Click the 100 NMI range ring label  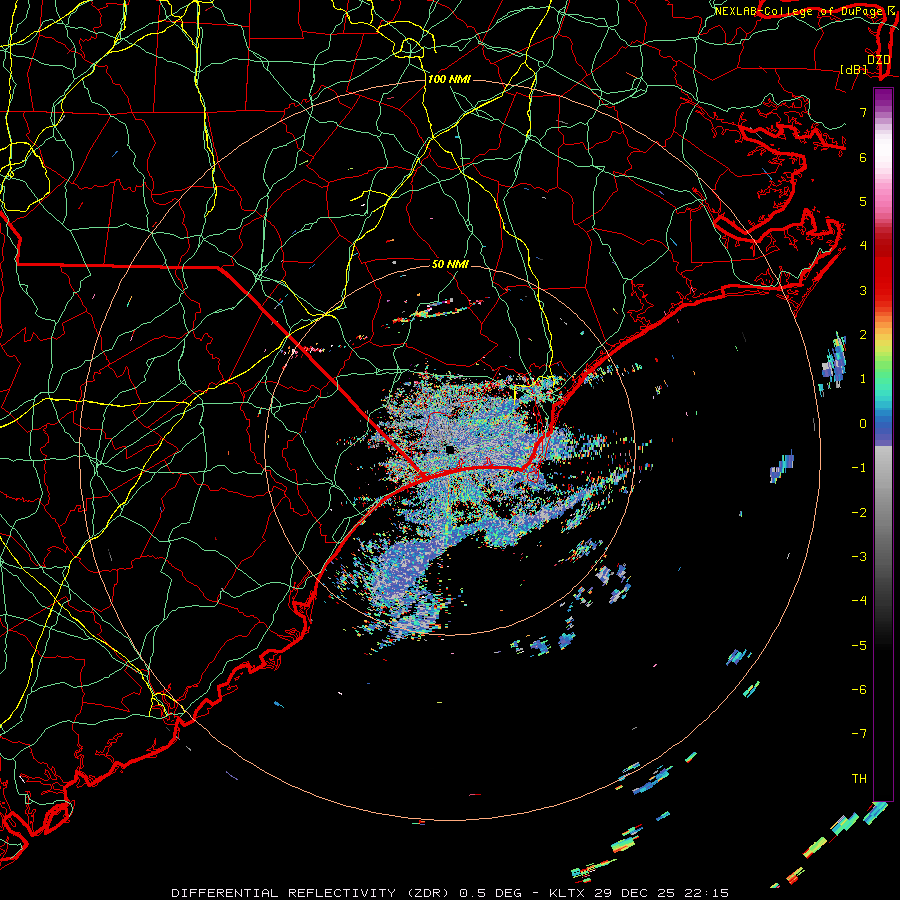pos(449,79)
